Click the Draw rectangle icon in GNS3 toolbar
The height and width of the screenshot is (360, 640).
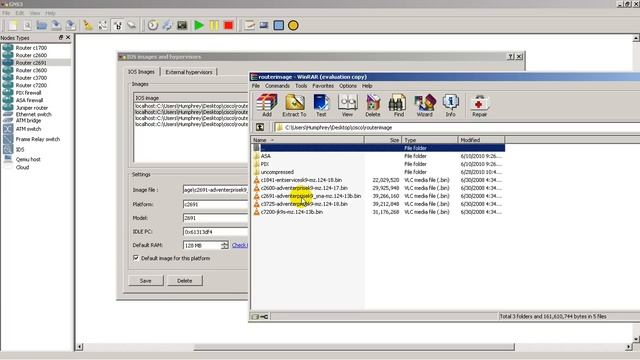(279, 25)
